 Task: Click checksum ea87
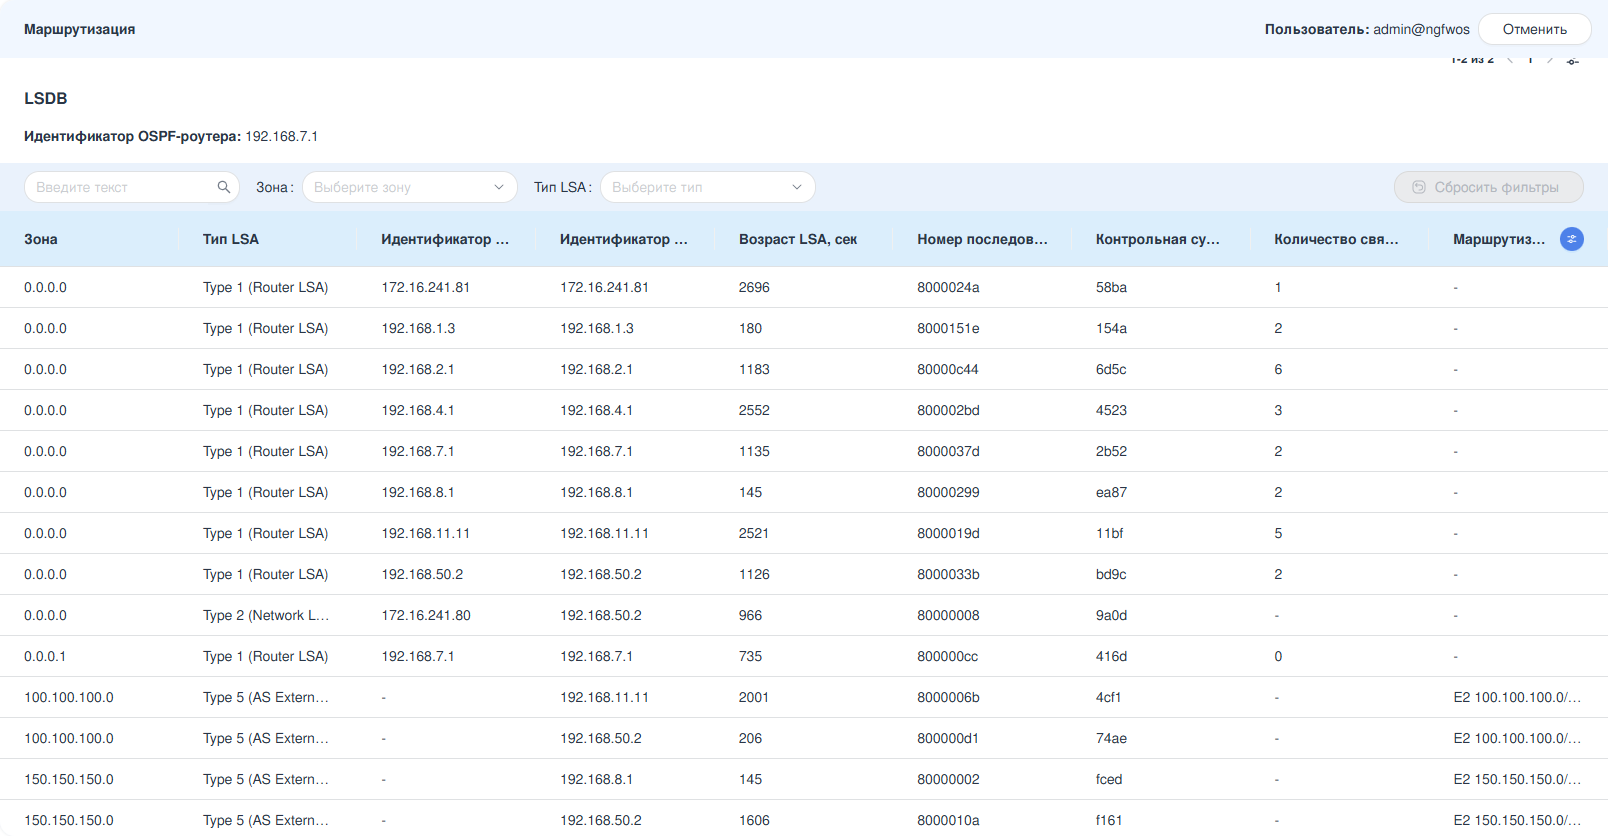pos(1111,492)
